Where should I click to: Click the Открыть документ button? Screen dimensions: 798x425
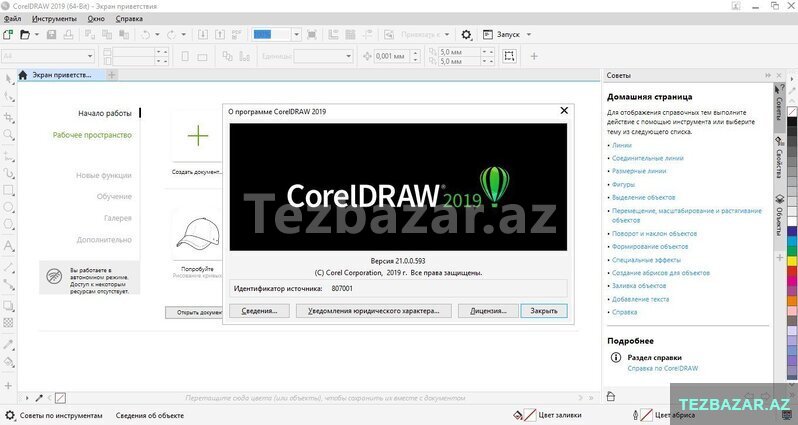[x=194, y=313]
